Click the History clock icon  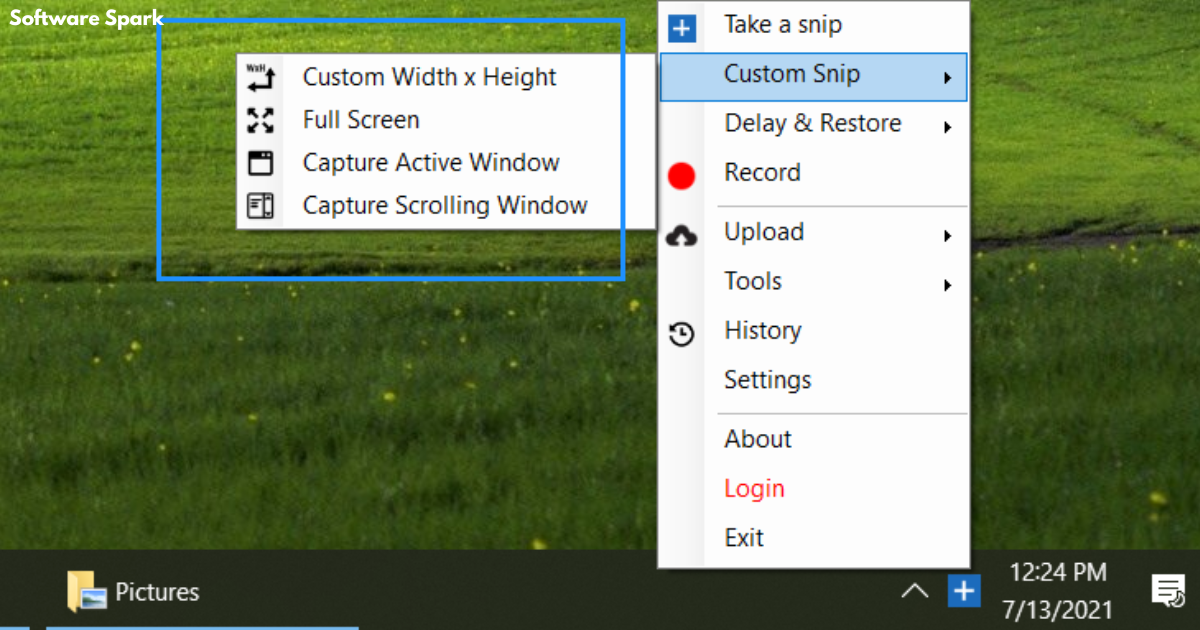681,334
